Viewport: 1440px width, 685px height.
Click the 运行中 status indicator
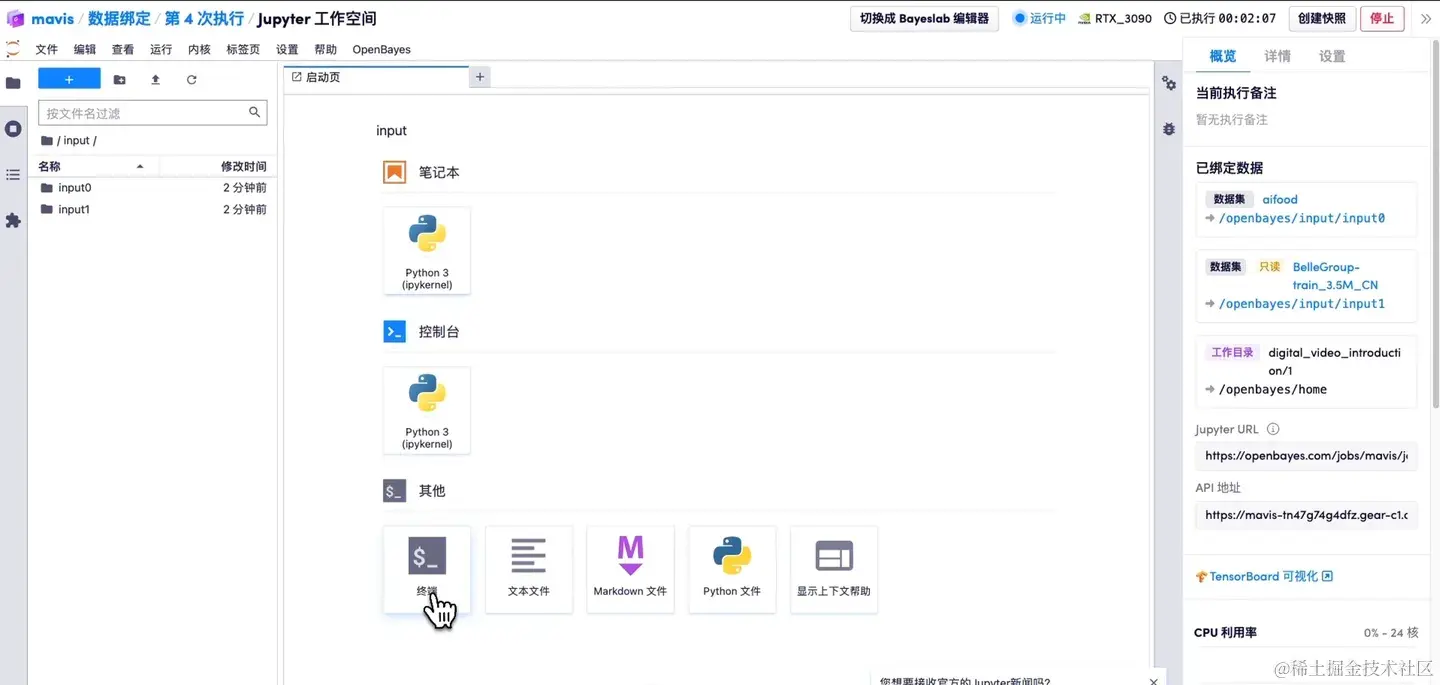coord(1040,19)
